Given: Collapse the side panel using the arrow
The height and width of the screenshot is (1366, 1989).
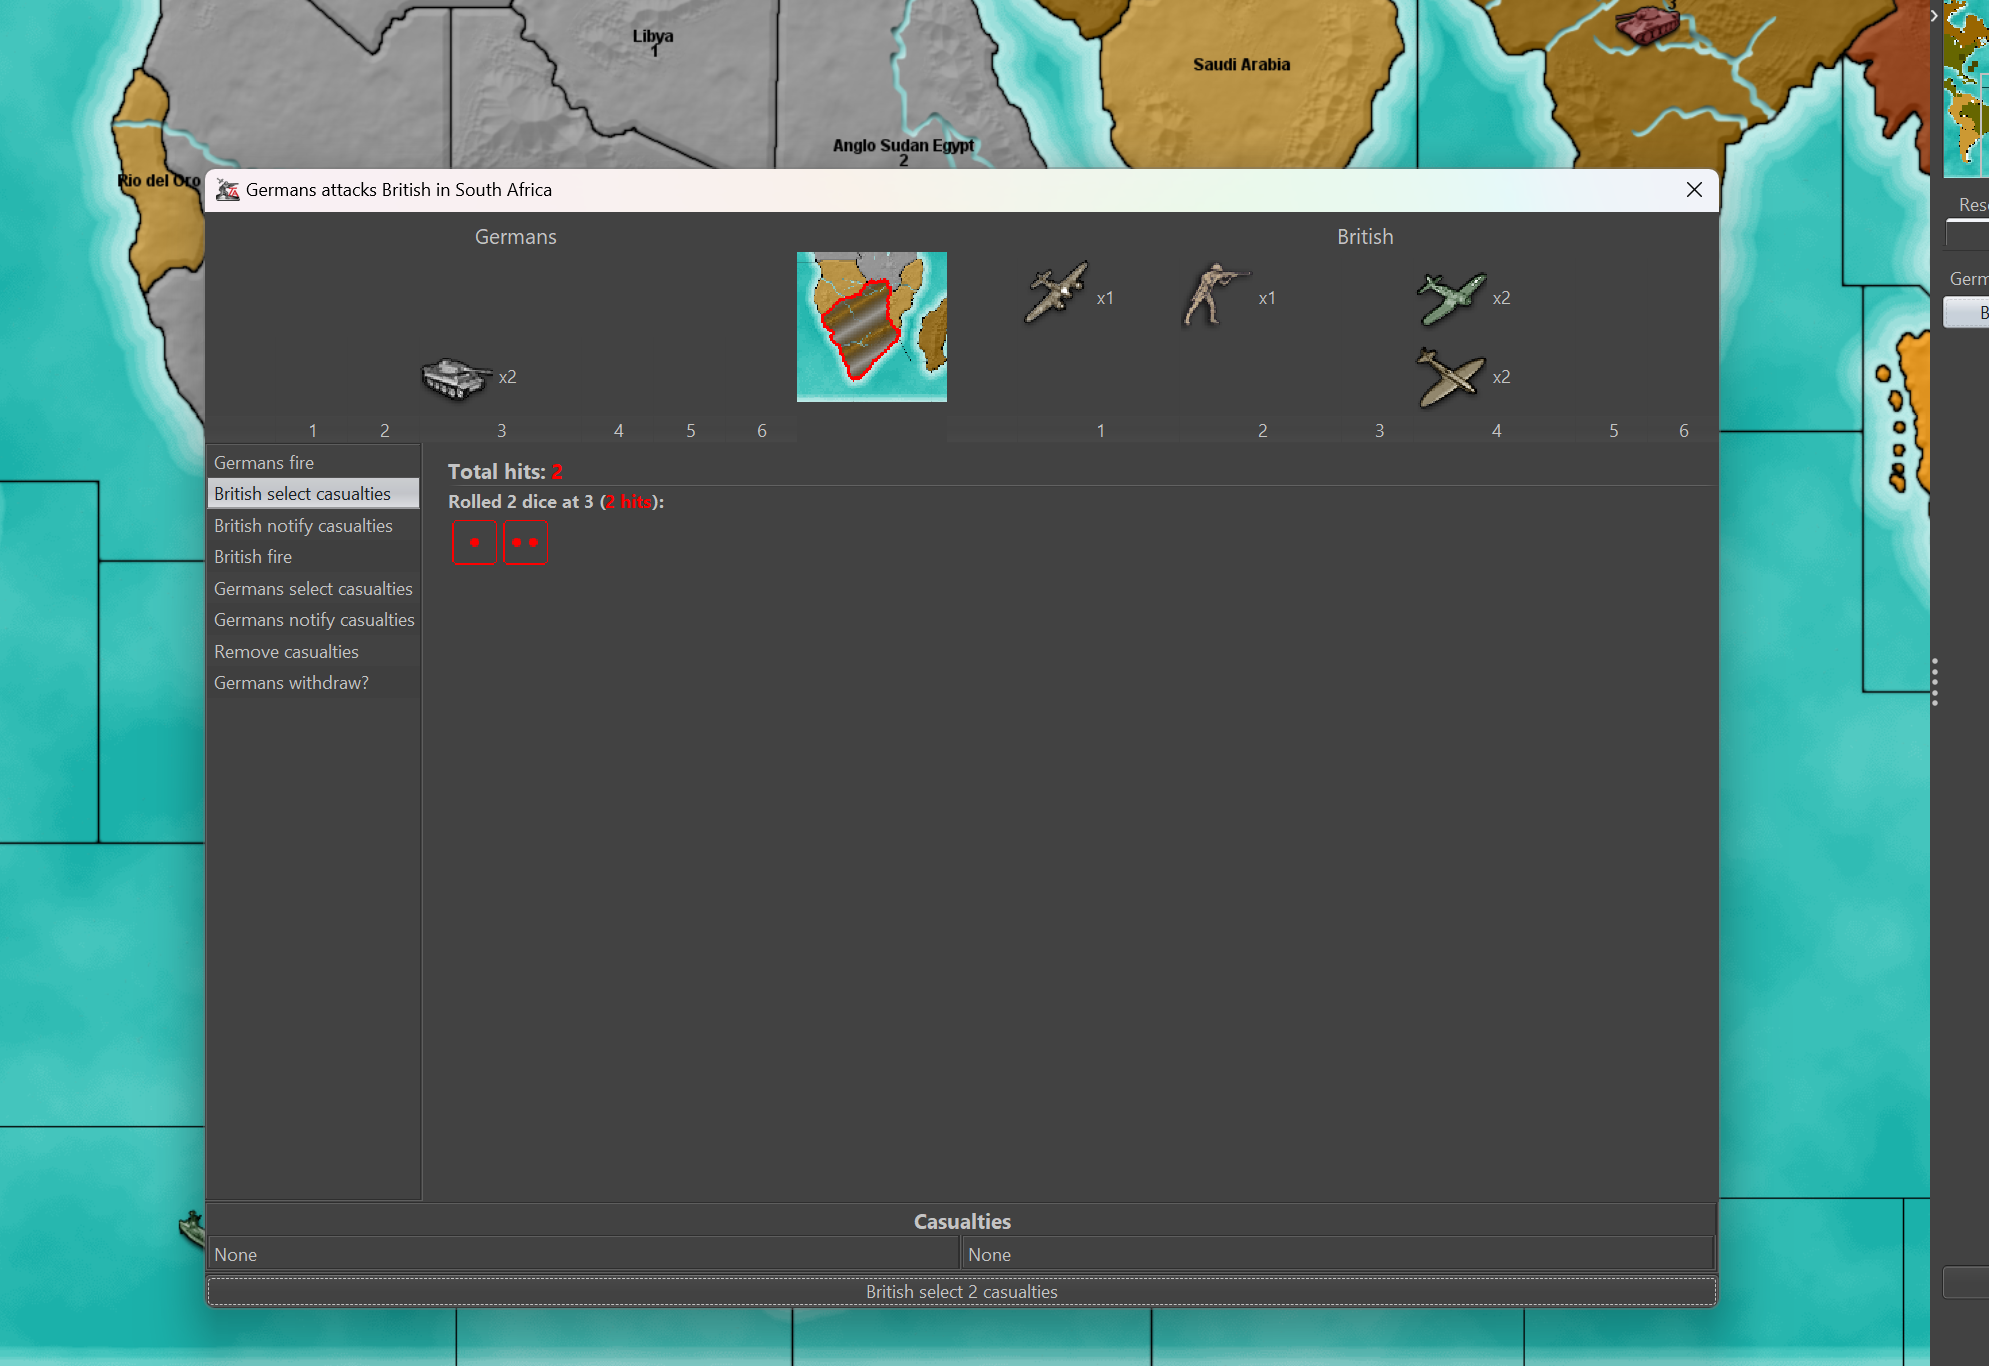Looking at the screenshot, I should (1934, 15).
